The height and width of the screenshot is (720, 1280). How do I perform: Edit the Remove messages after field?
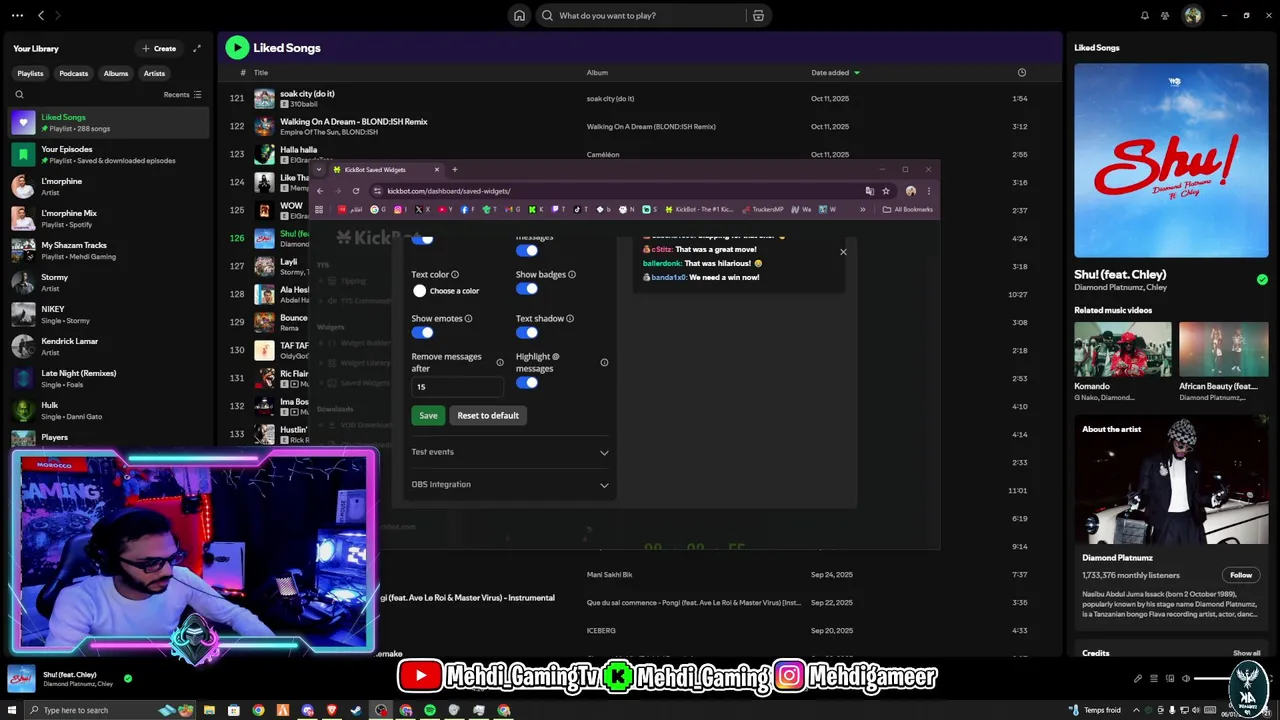pyautogui.click(x=457, y=386)
